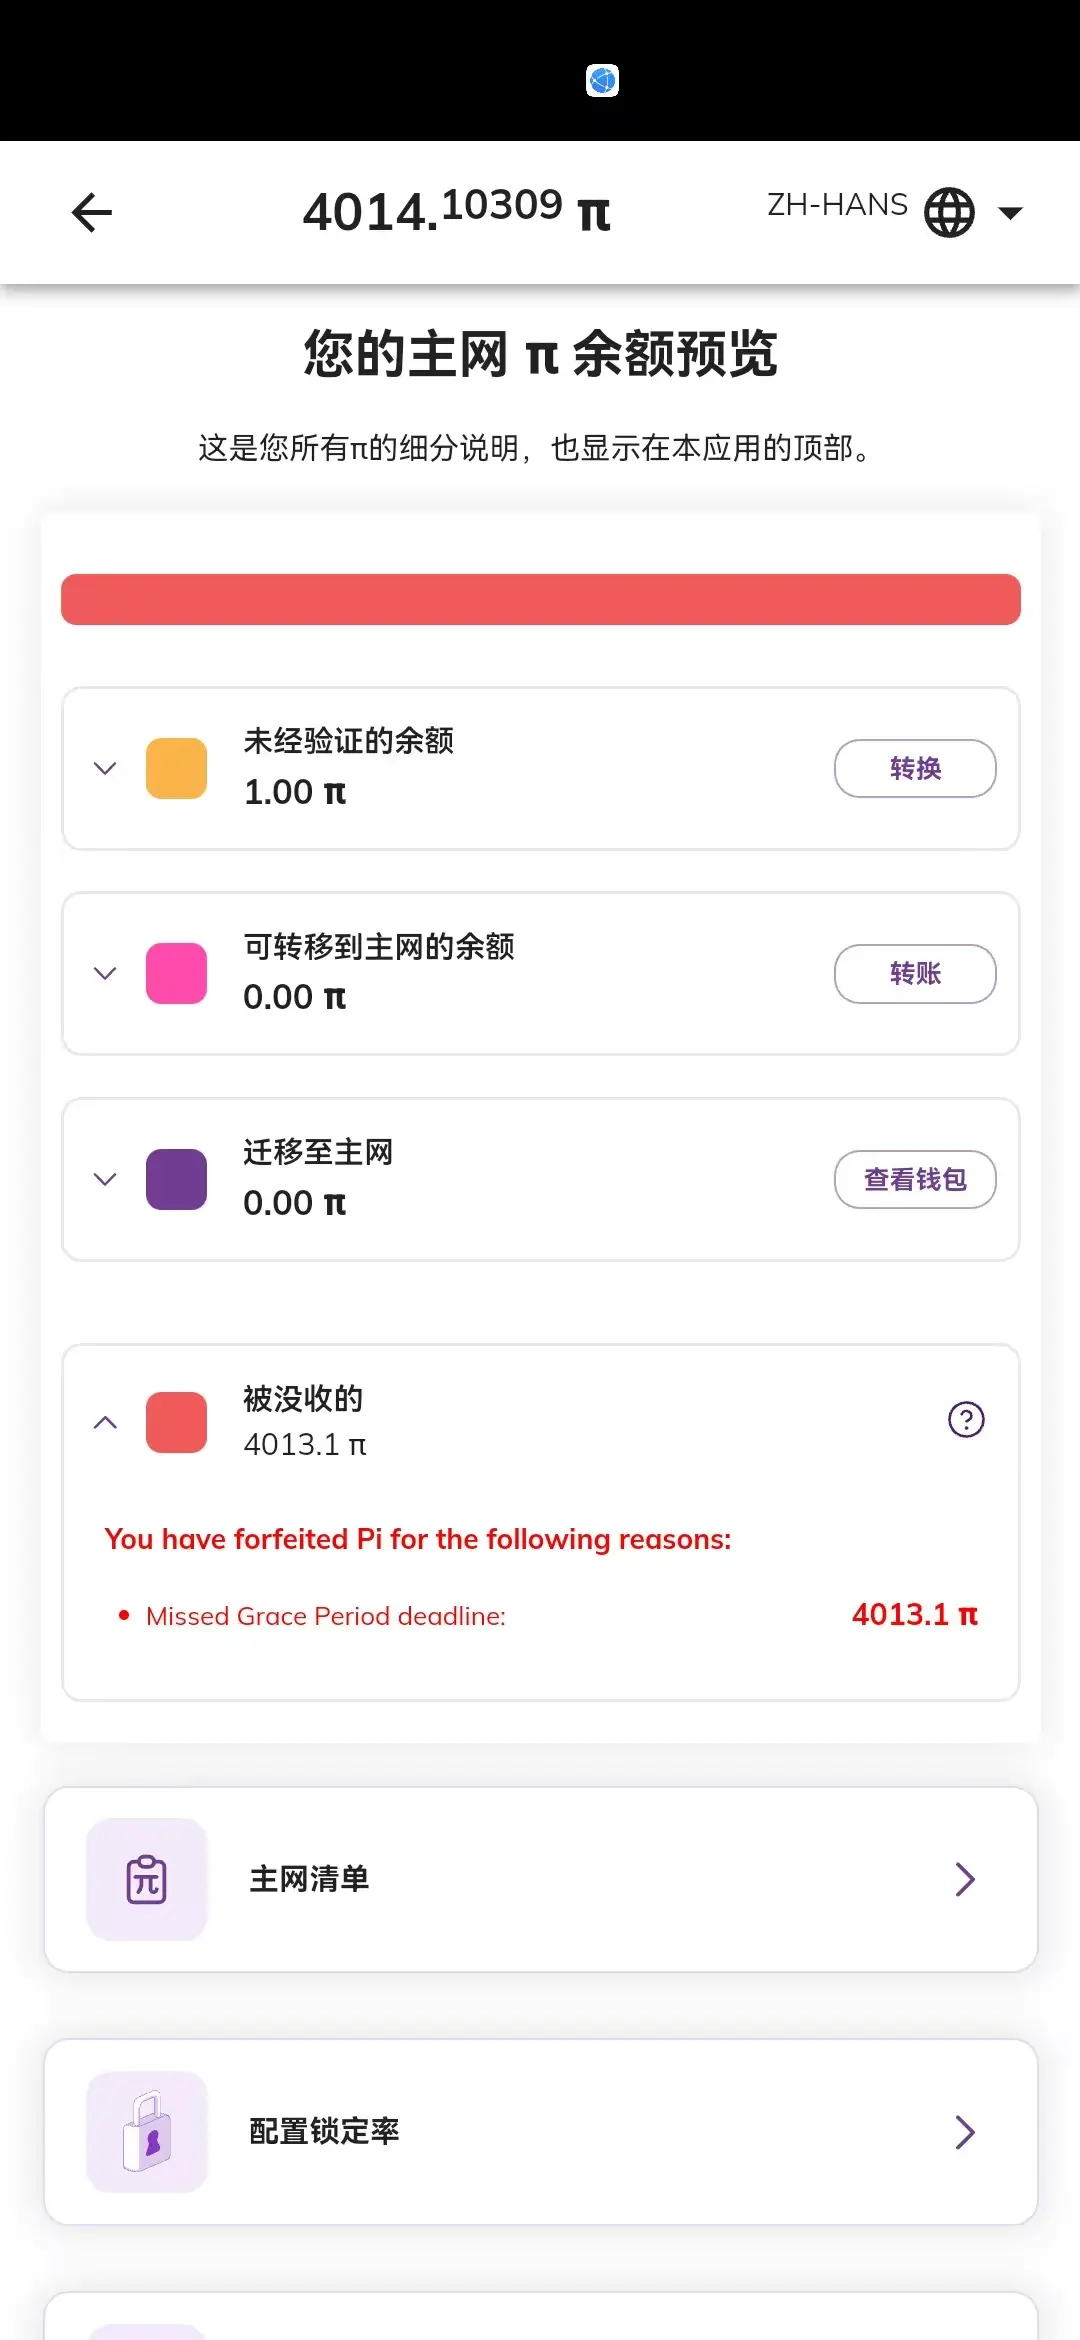Click the 查看钱包 view wallet button

pos(915,1179)
